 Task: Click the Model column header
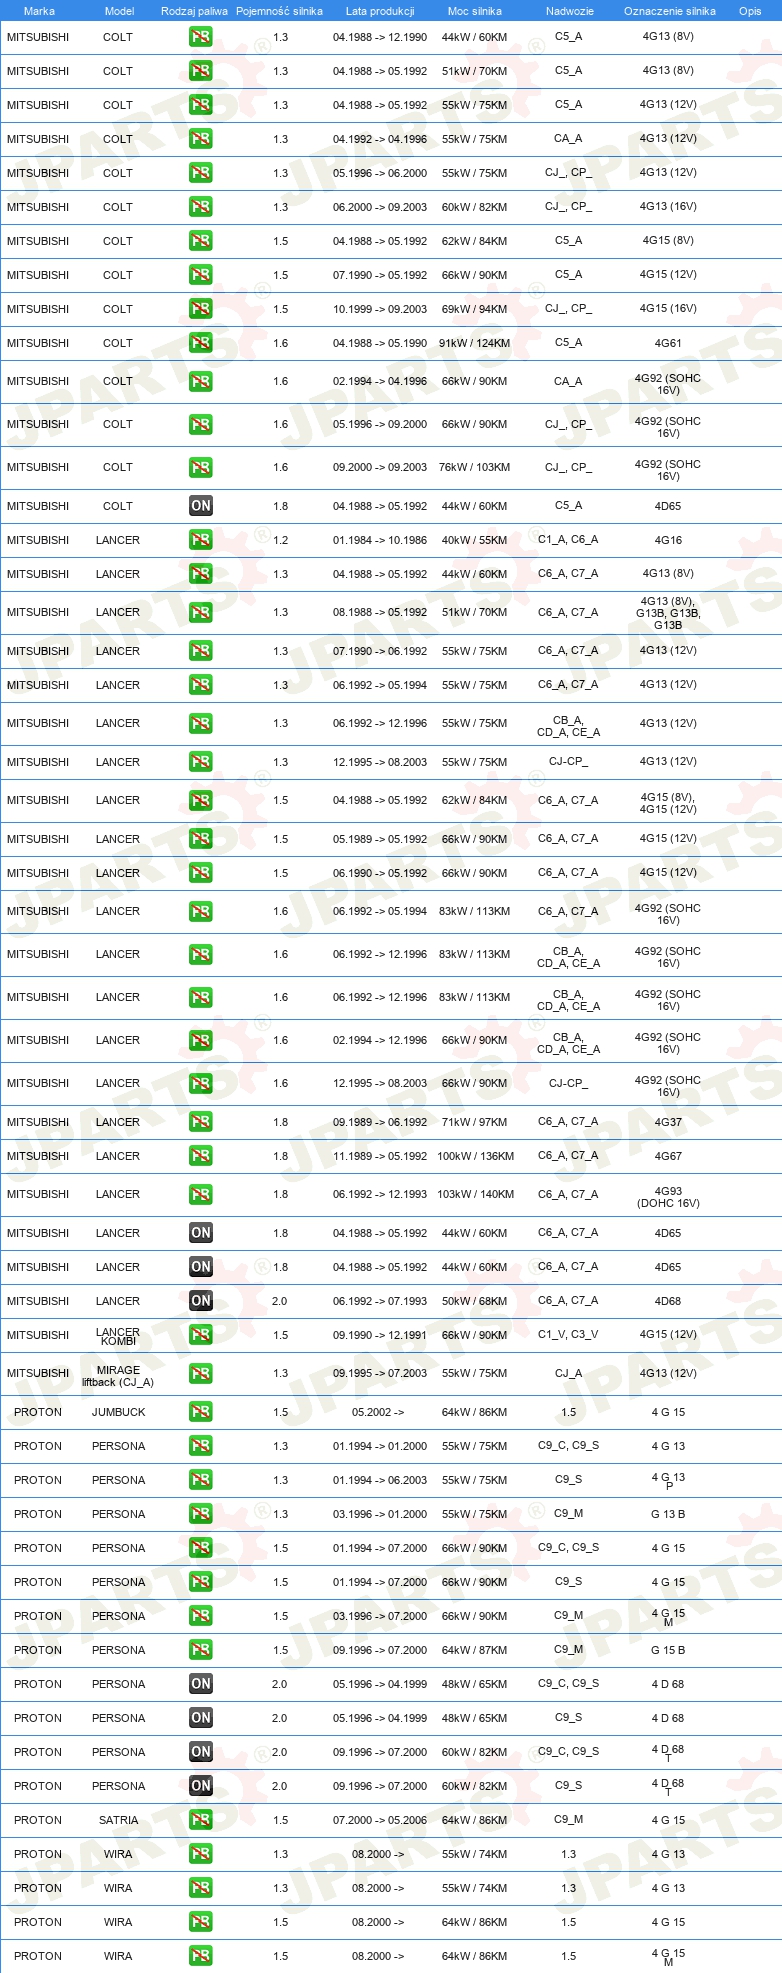tap(119, 11)
